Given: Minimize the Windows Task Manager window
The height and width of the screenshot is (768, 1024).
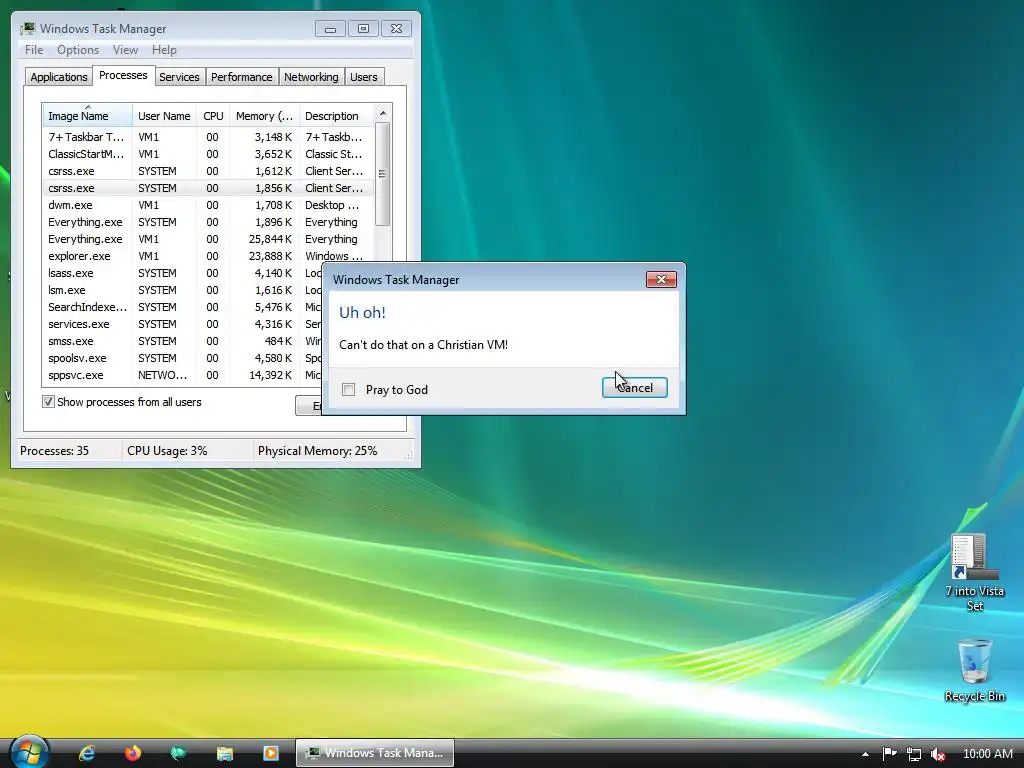Looking at the screenshot, I should (x=330, y=29).
